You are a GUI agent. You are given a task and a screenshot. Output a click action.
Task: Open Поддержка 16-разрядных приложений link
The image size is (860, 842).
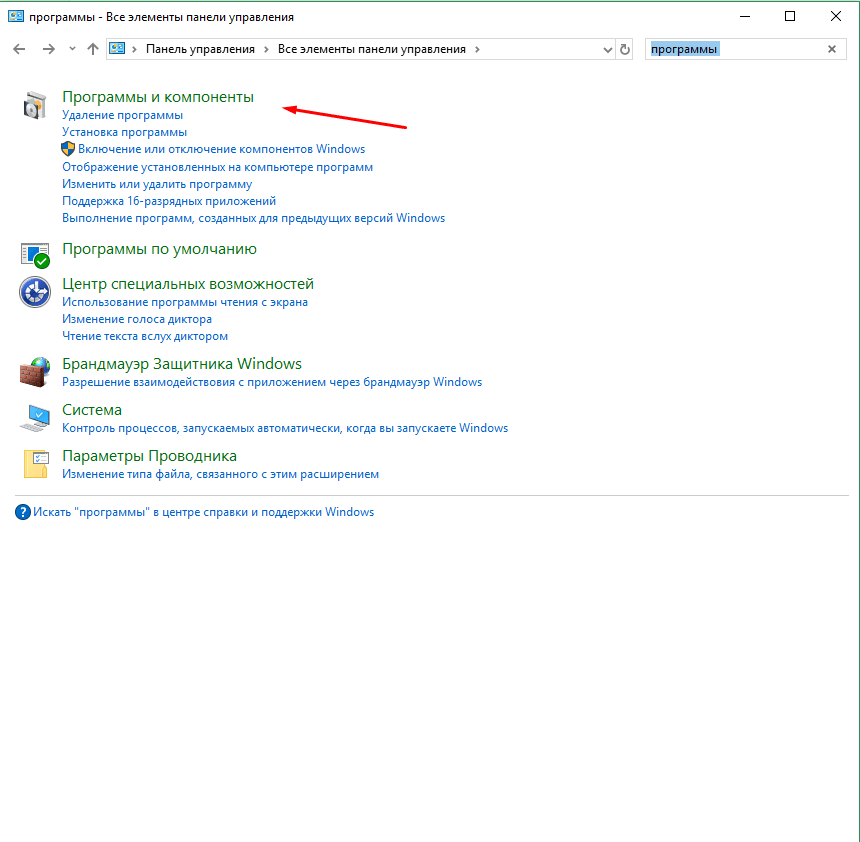[x=169, y=201]
